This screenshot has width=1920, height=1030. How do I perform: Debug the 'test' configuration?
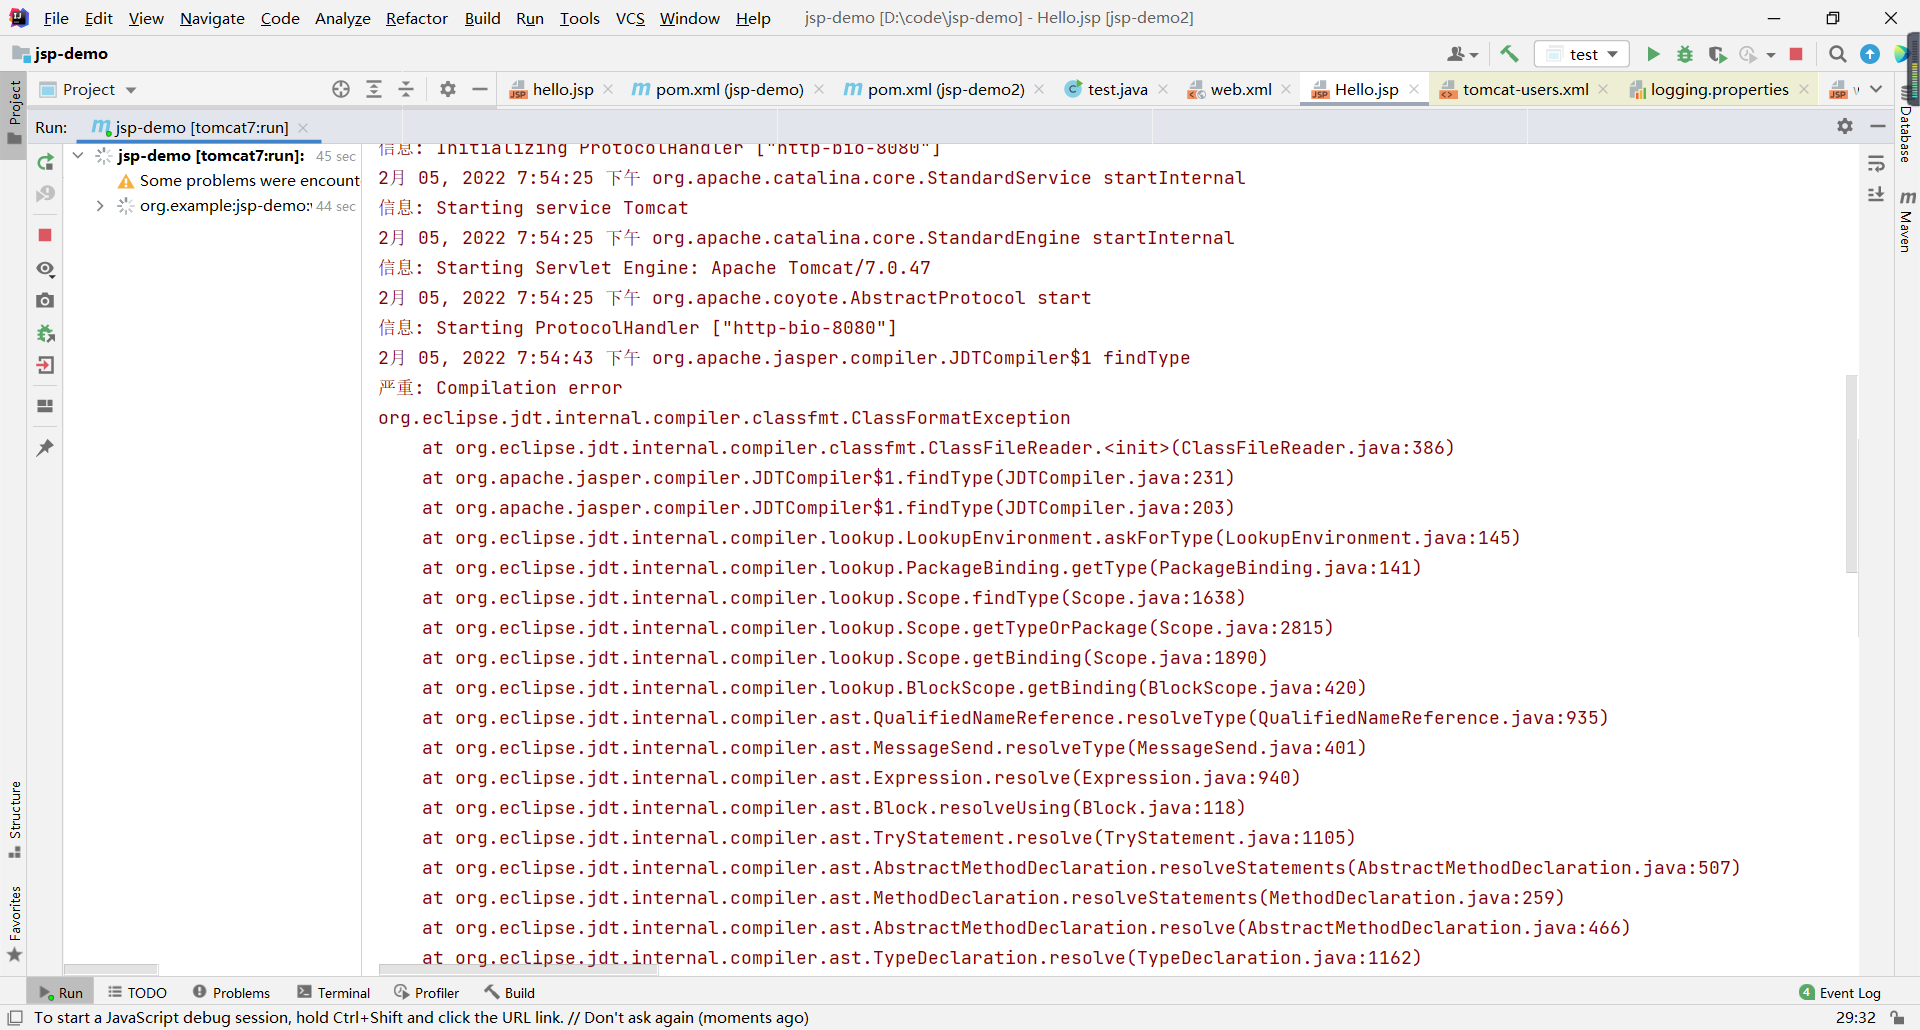pos(1685,54)
